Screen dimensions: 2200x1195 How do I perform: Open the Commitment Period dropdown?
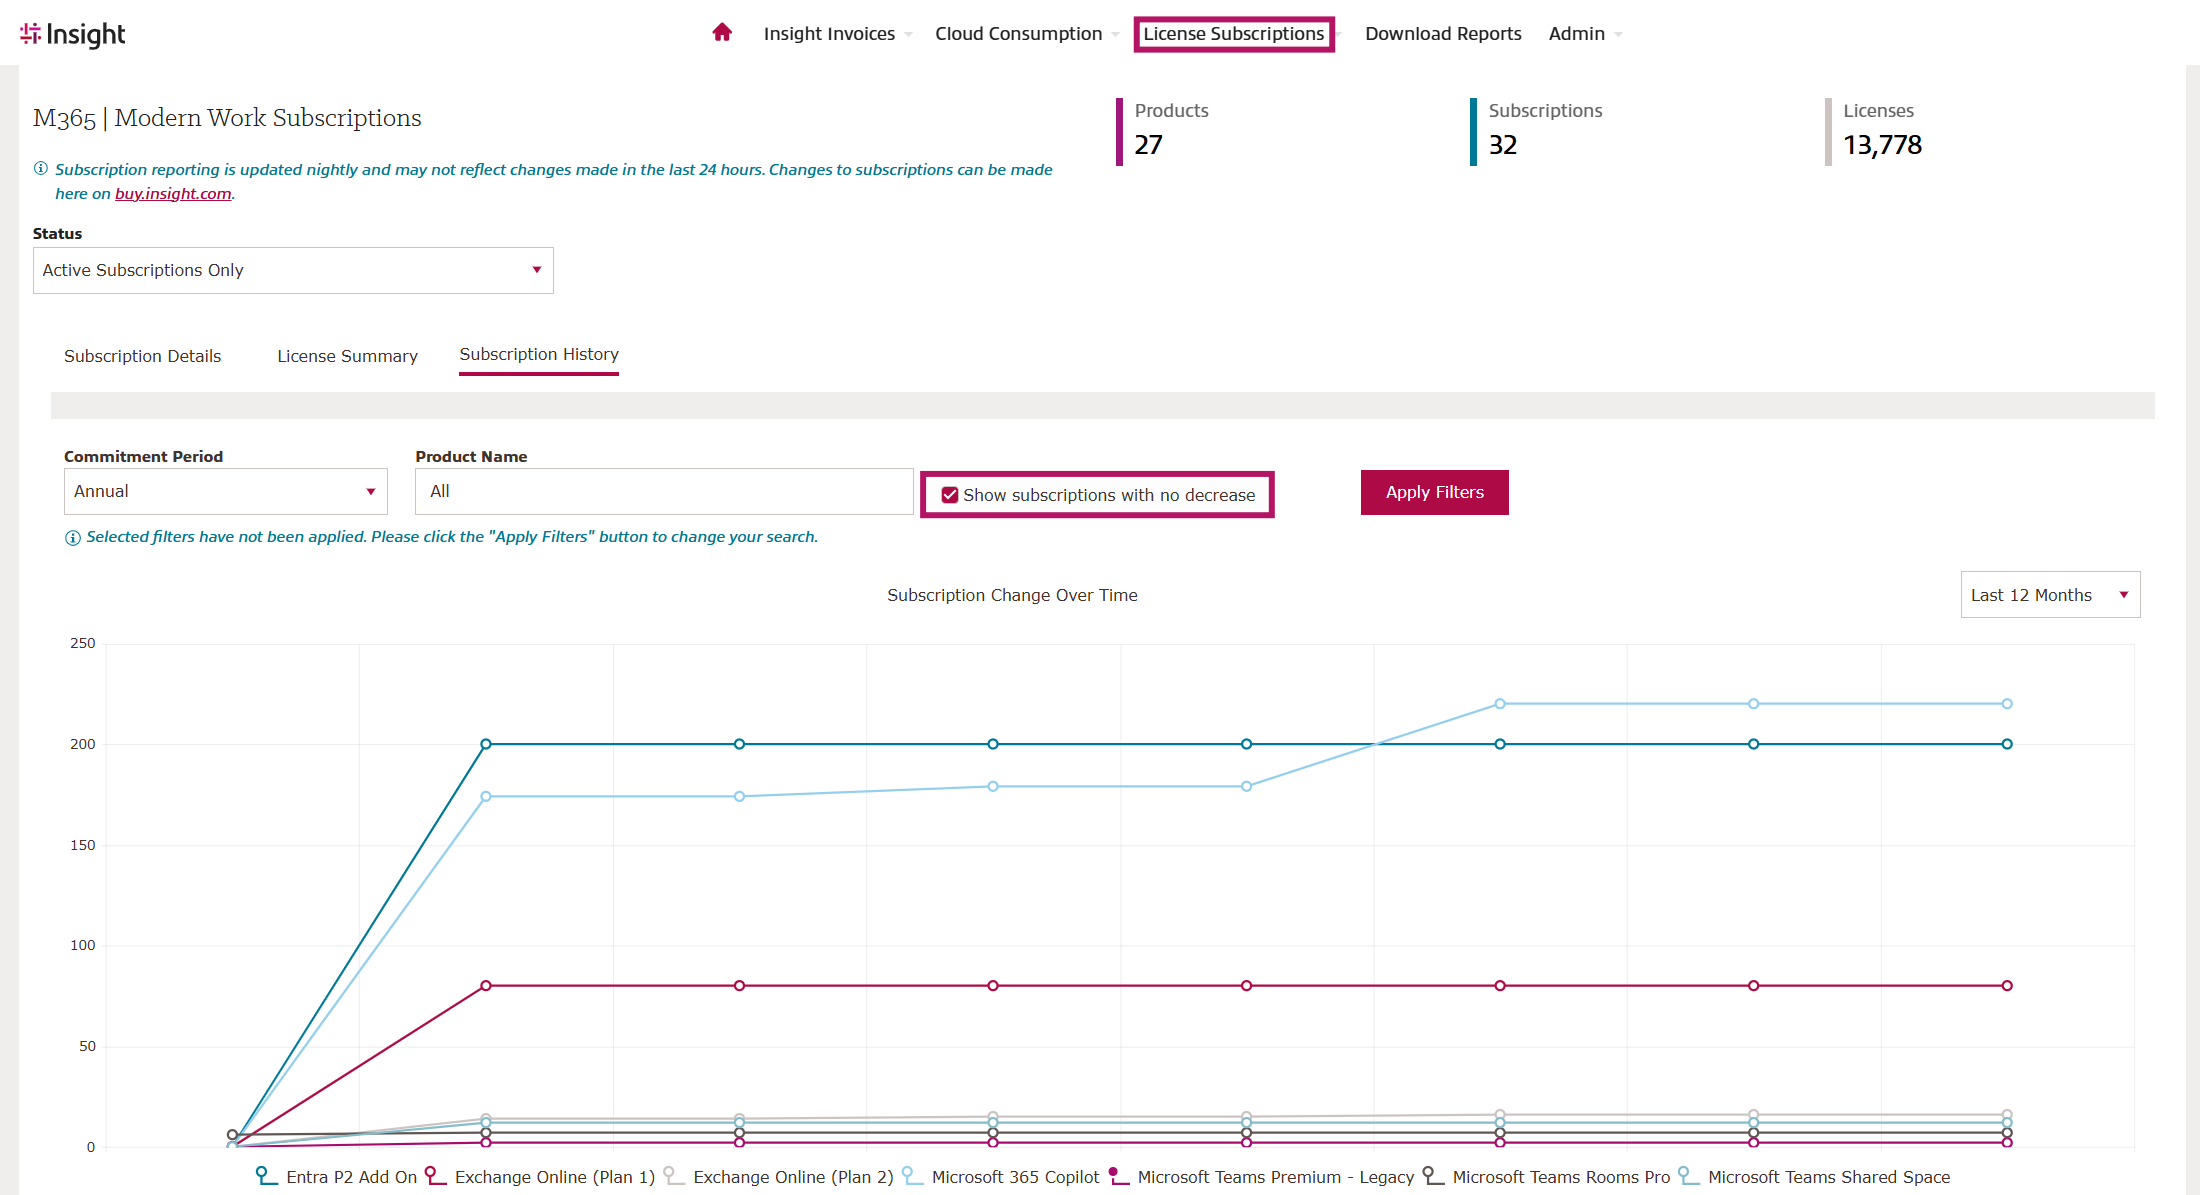(x=226, y=491)
